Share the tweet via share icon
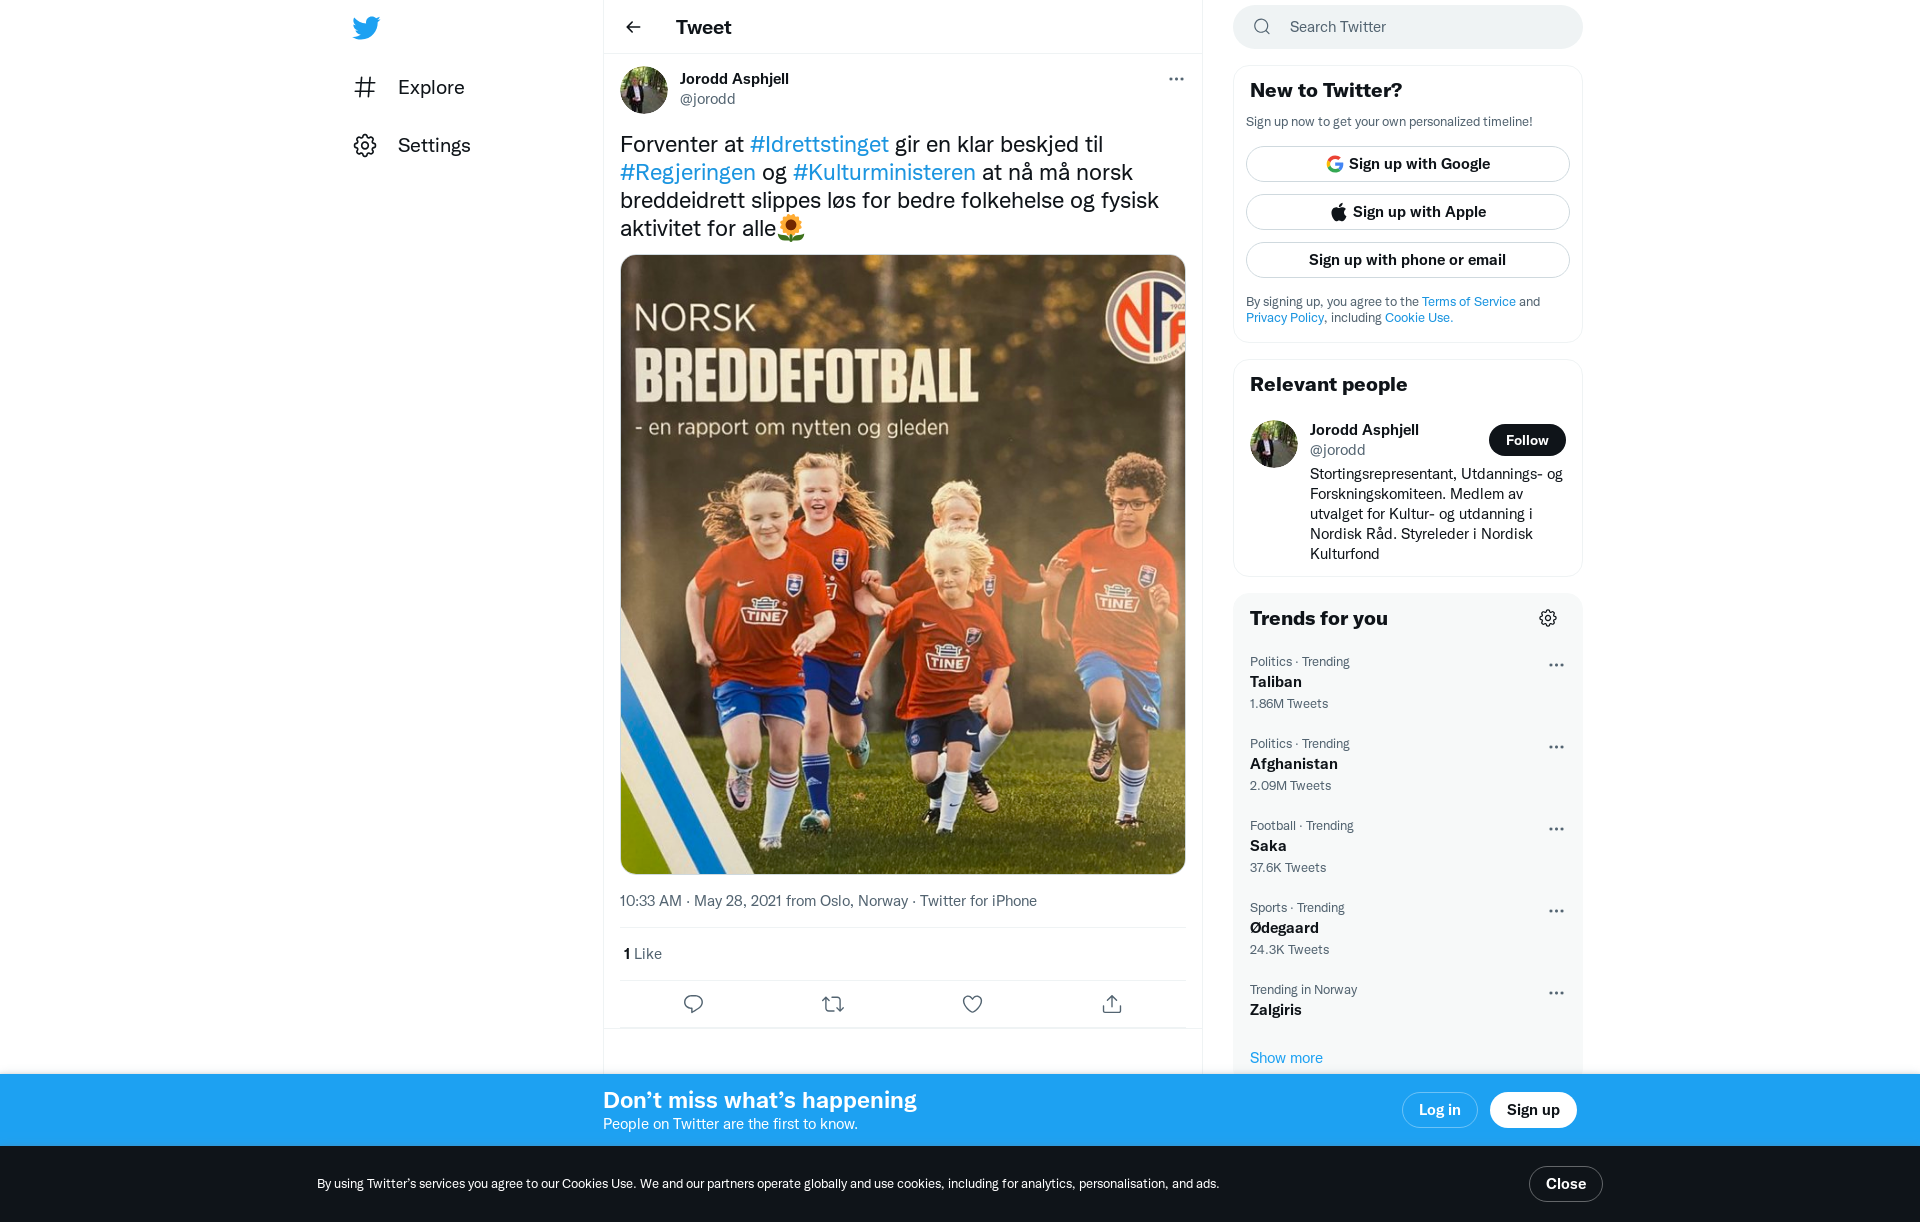 [x=1112, y=1004]
